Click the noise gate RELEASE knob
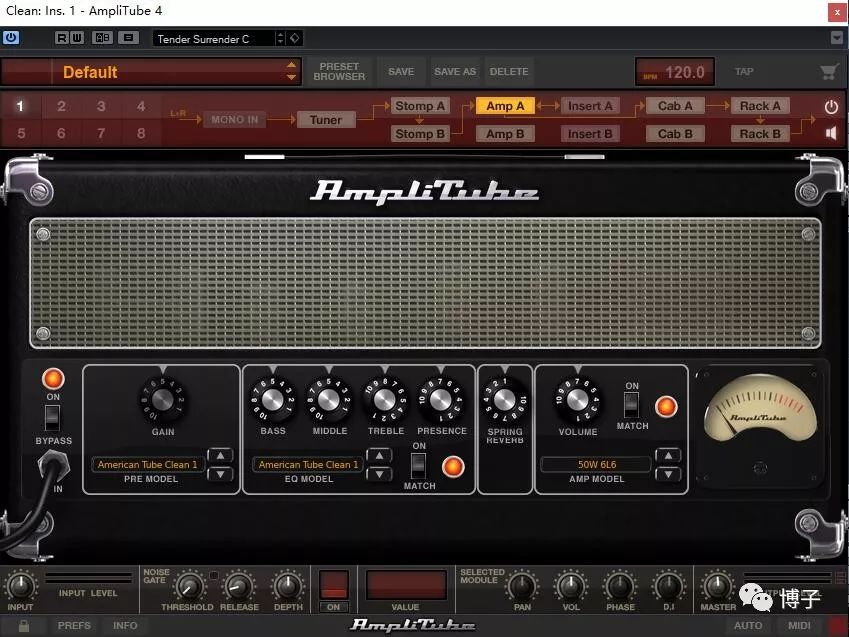 [x=238, y=587]
